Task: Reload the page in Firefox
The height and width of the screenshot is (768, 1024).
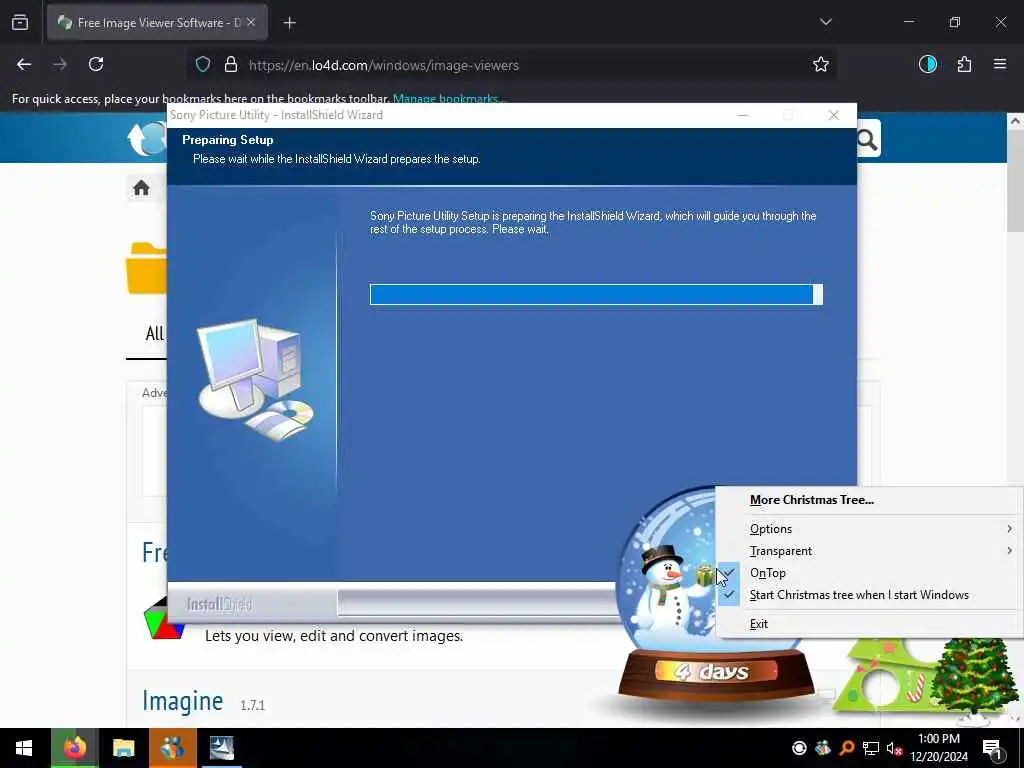Action: click(96, 64)
